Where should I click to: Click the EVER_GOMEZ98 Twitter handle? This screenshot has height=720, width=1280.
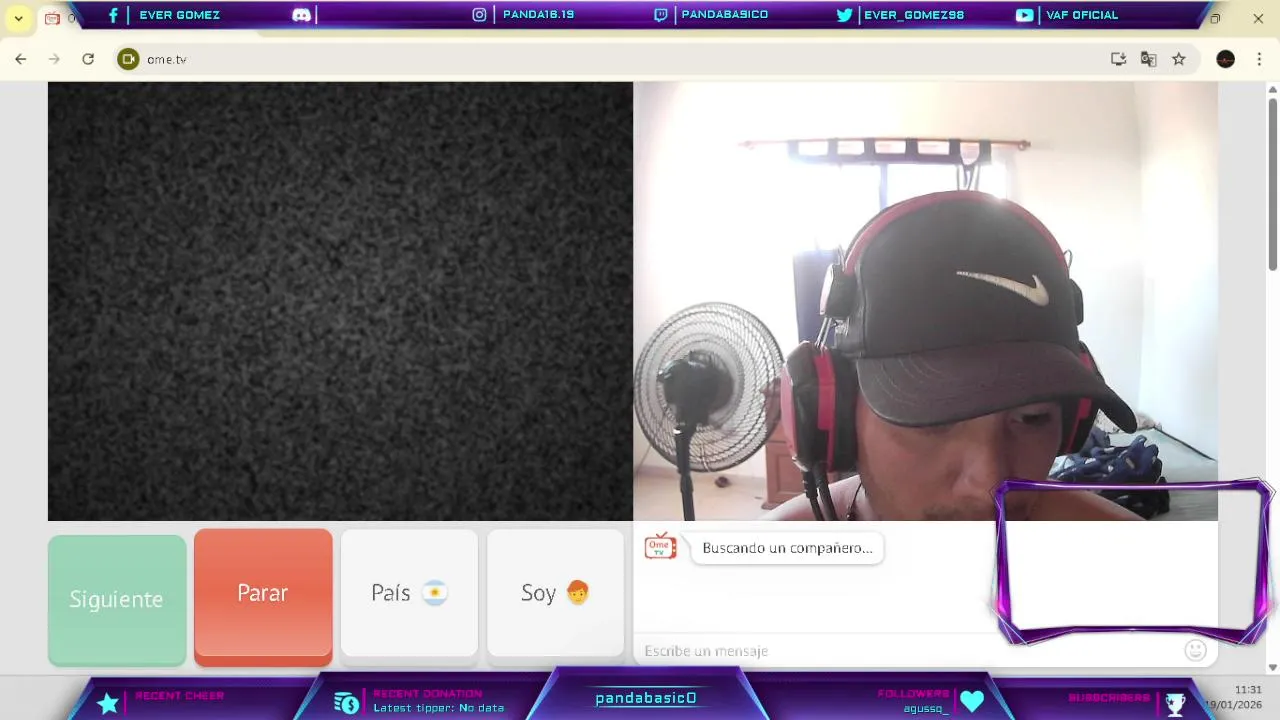[914, 15]
